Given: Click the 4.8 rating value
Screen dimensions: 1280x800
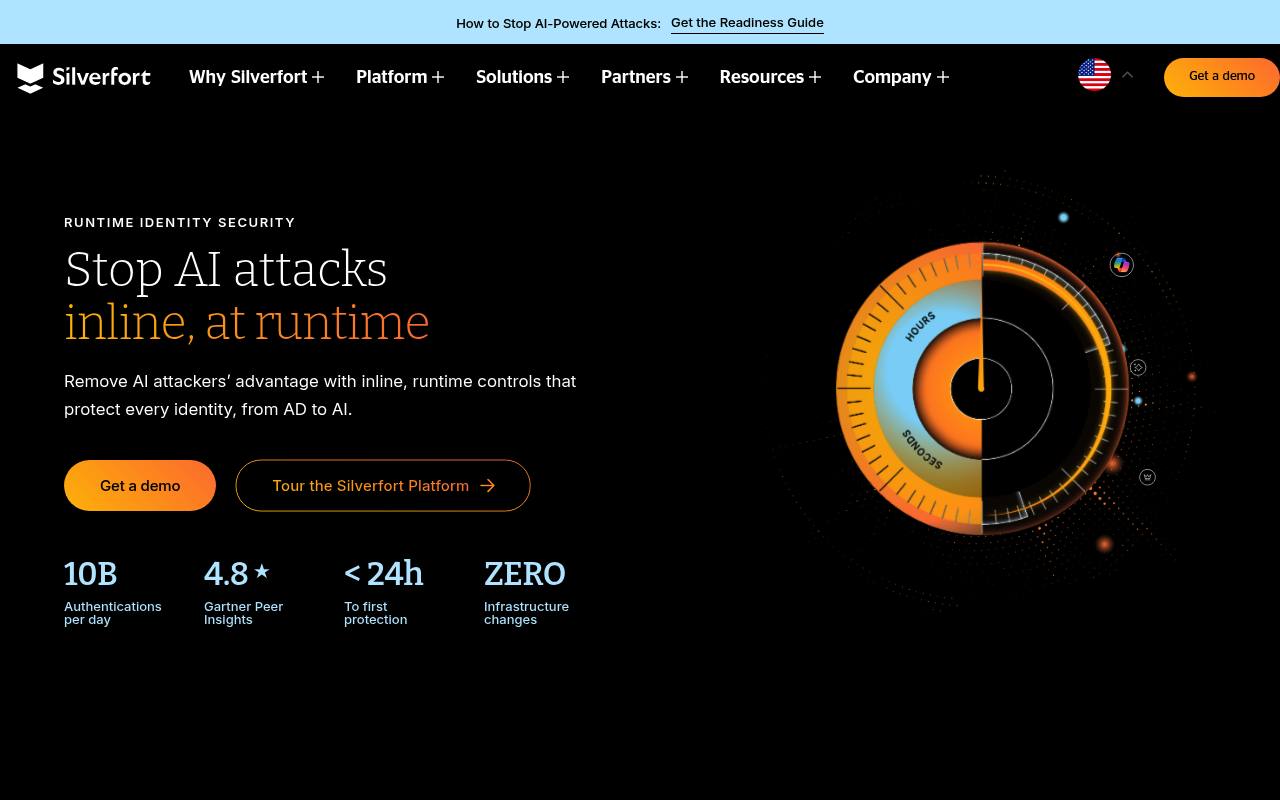Looking at the screenshot, I should click(226, 574).
